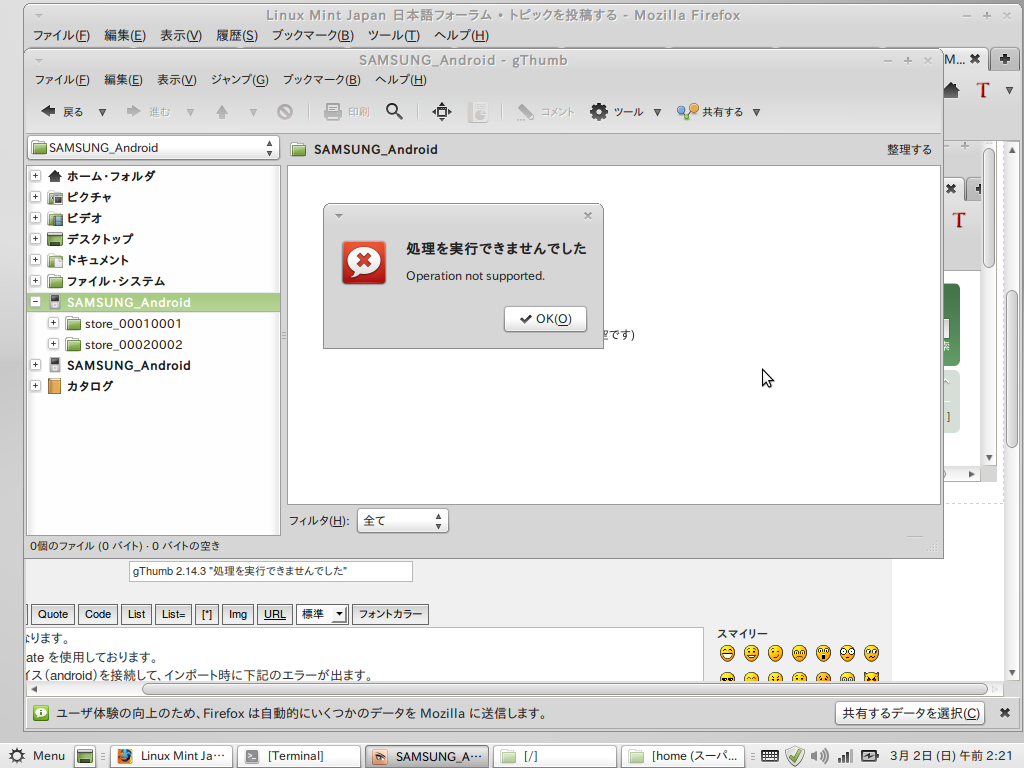Image resolution: width=1024 pixels, height=768 pixels.
Task: Click the magnifier search icon in gThumb toolbar
Action: tap(394, 112)
